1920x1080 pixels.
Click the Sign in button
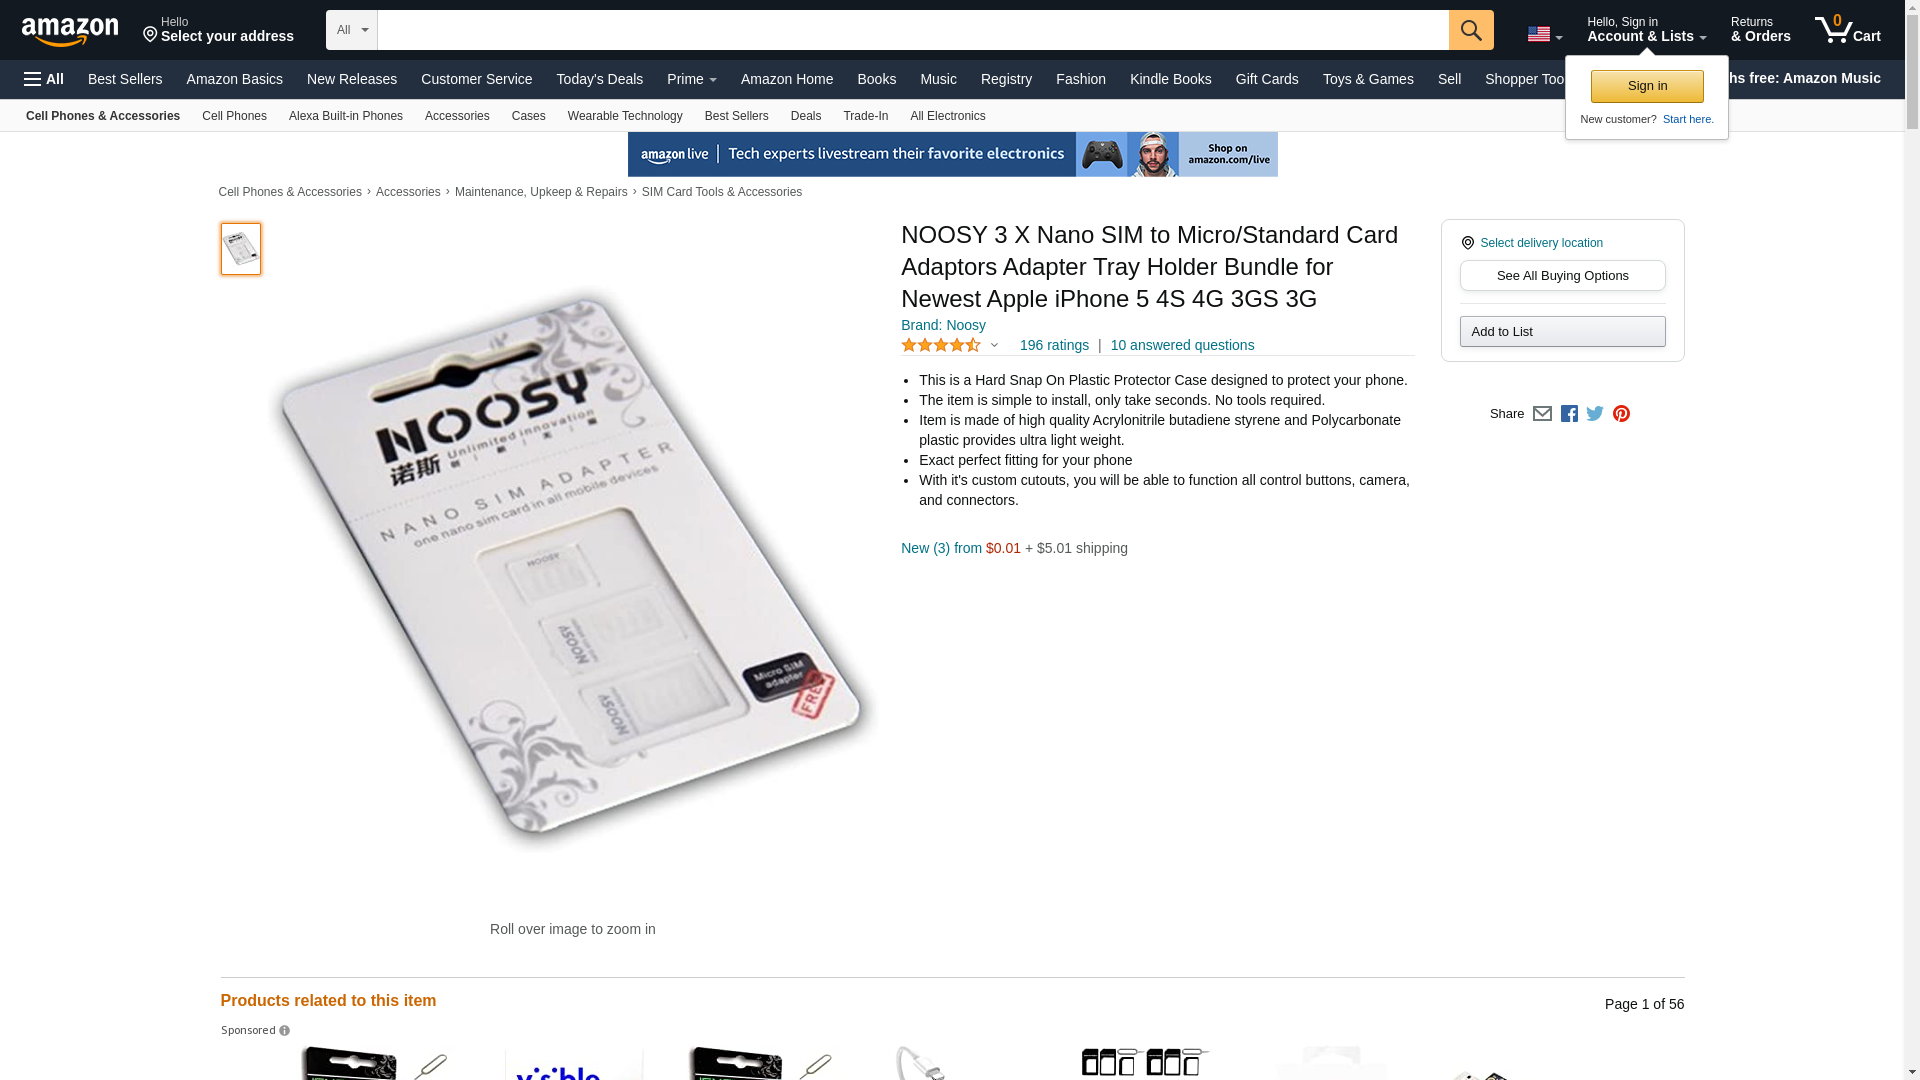click(x=1647, y=86)
